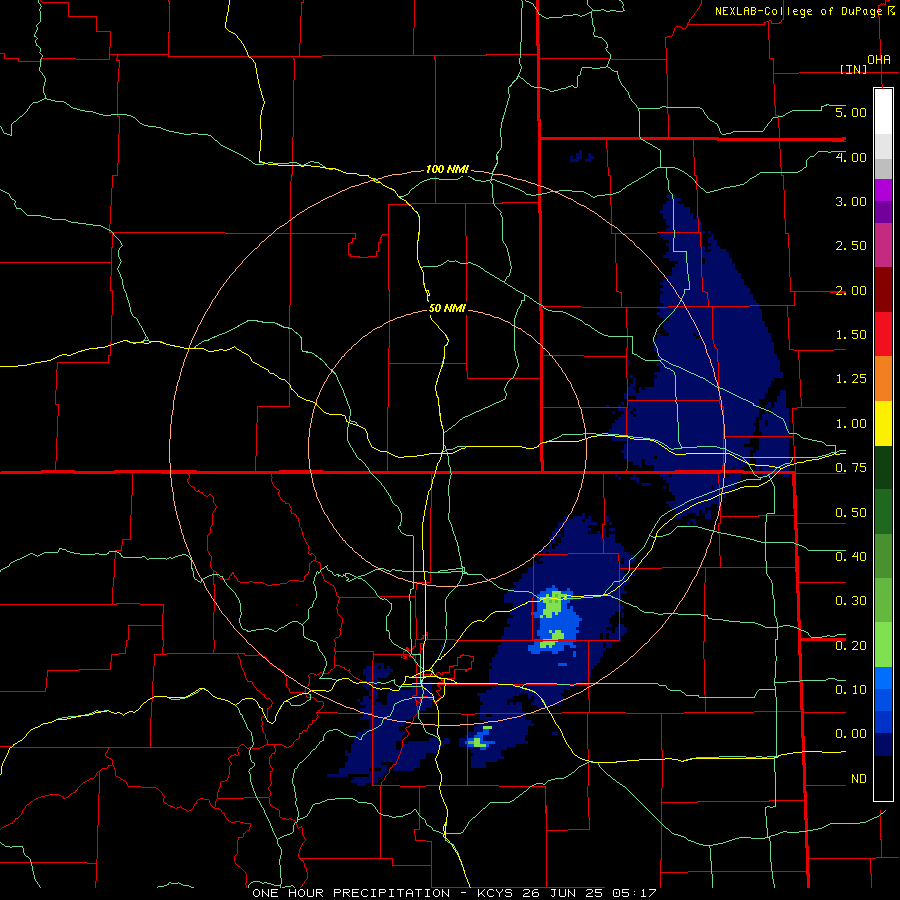This screenshot has width=900, height=900.
Task: Click the OHA product label
Action: 879,60
